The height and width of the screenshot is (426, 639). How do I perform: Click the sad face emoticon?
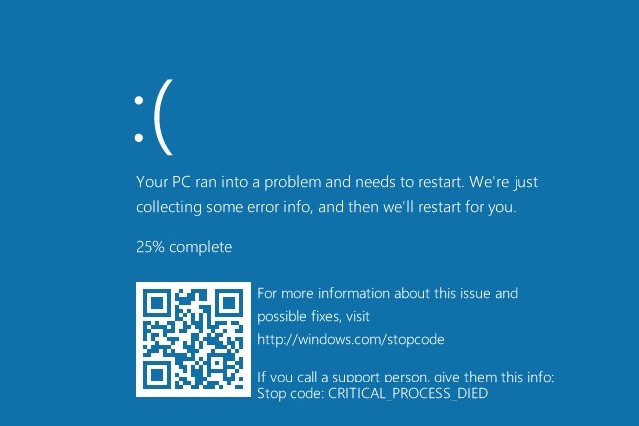tap(154, 117)
